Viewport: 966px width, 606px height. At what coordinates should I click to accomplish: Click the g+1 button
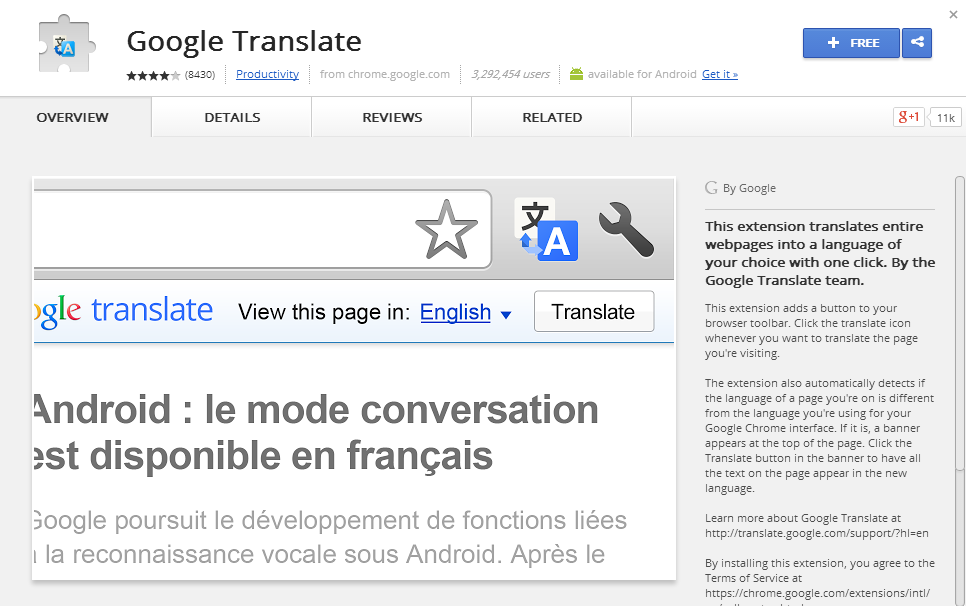tap(909, 117)
